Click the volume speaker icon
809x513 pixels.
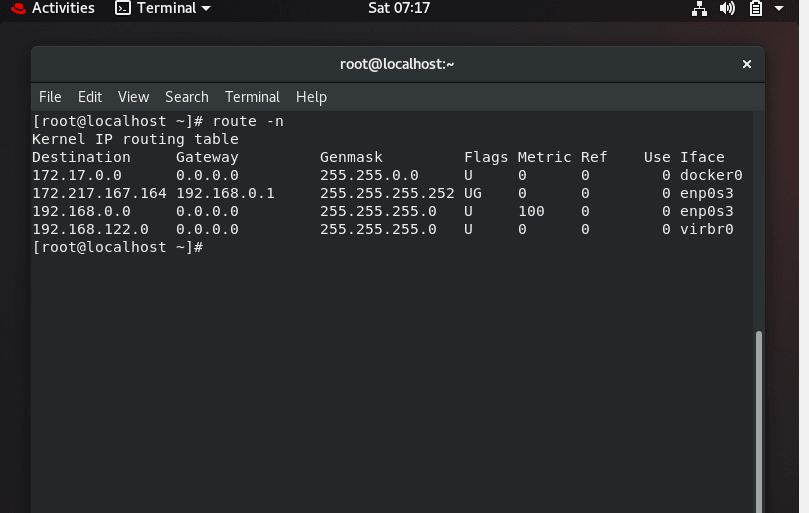pos(727,8)
